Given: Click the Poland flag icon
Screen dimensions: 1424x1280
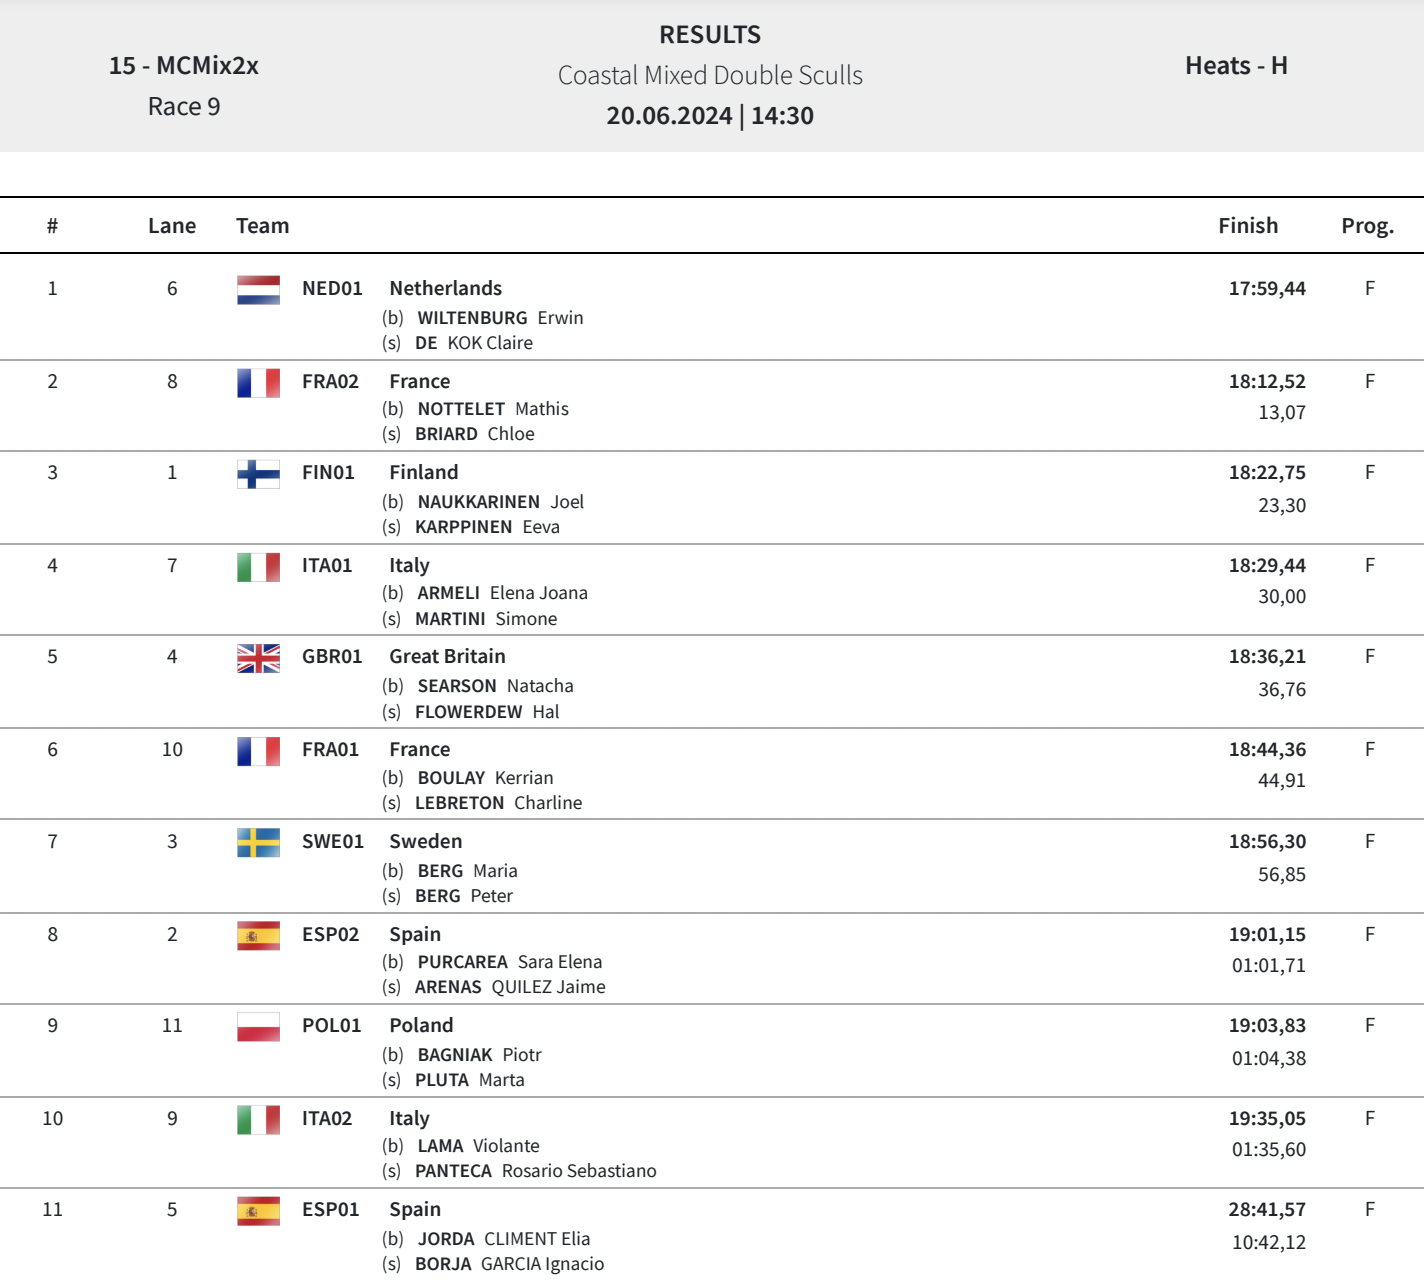Looking at the screenshot, I should pyautogui.click(x=258, y=1027).
